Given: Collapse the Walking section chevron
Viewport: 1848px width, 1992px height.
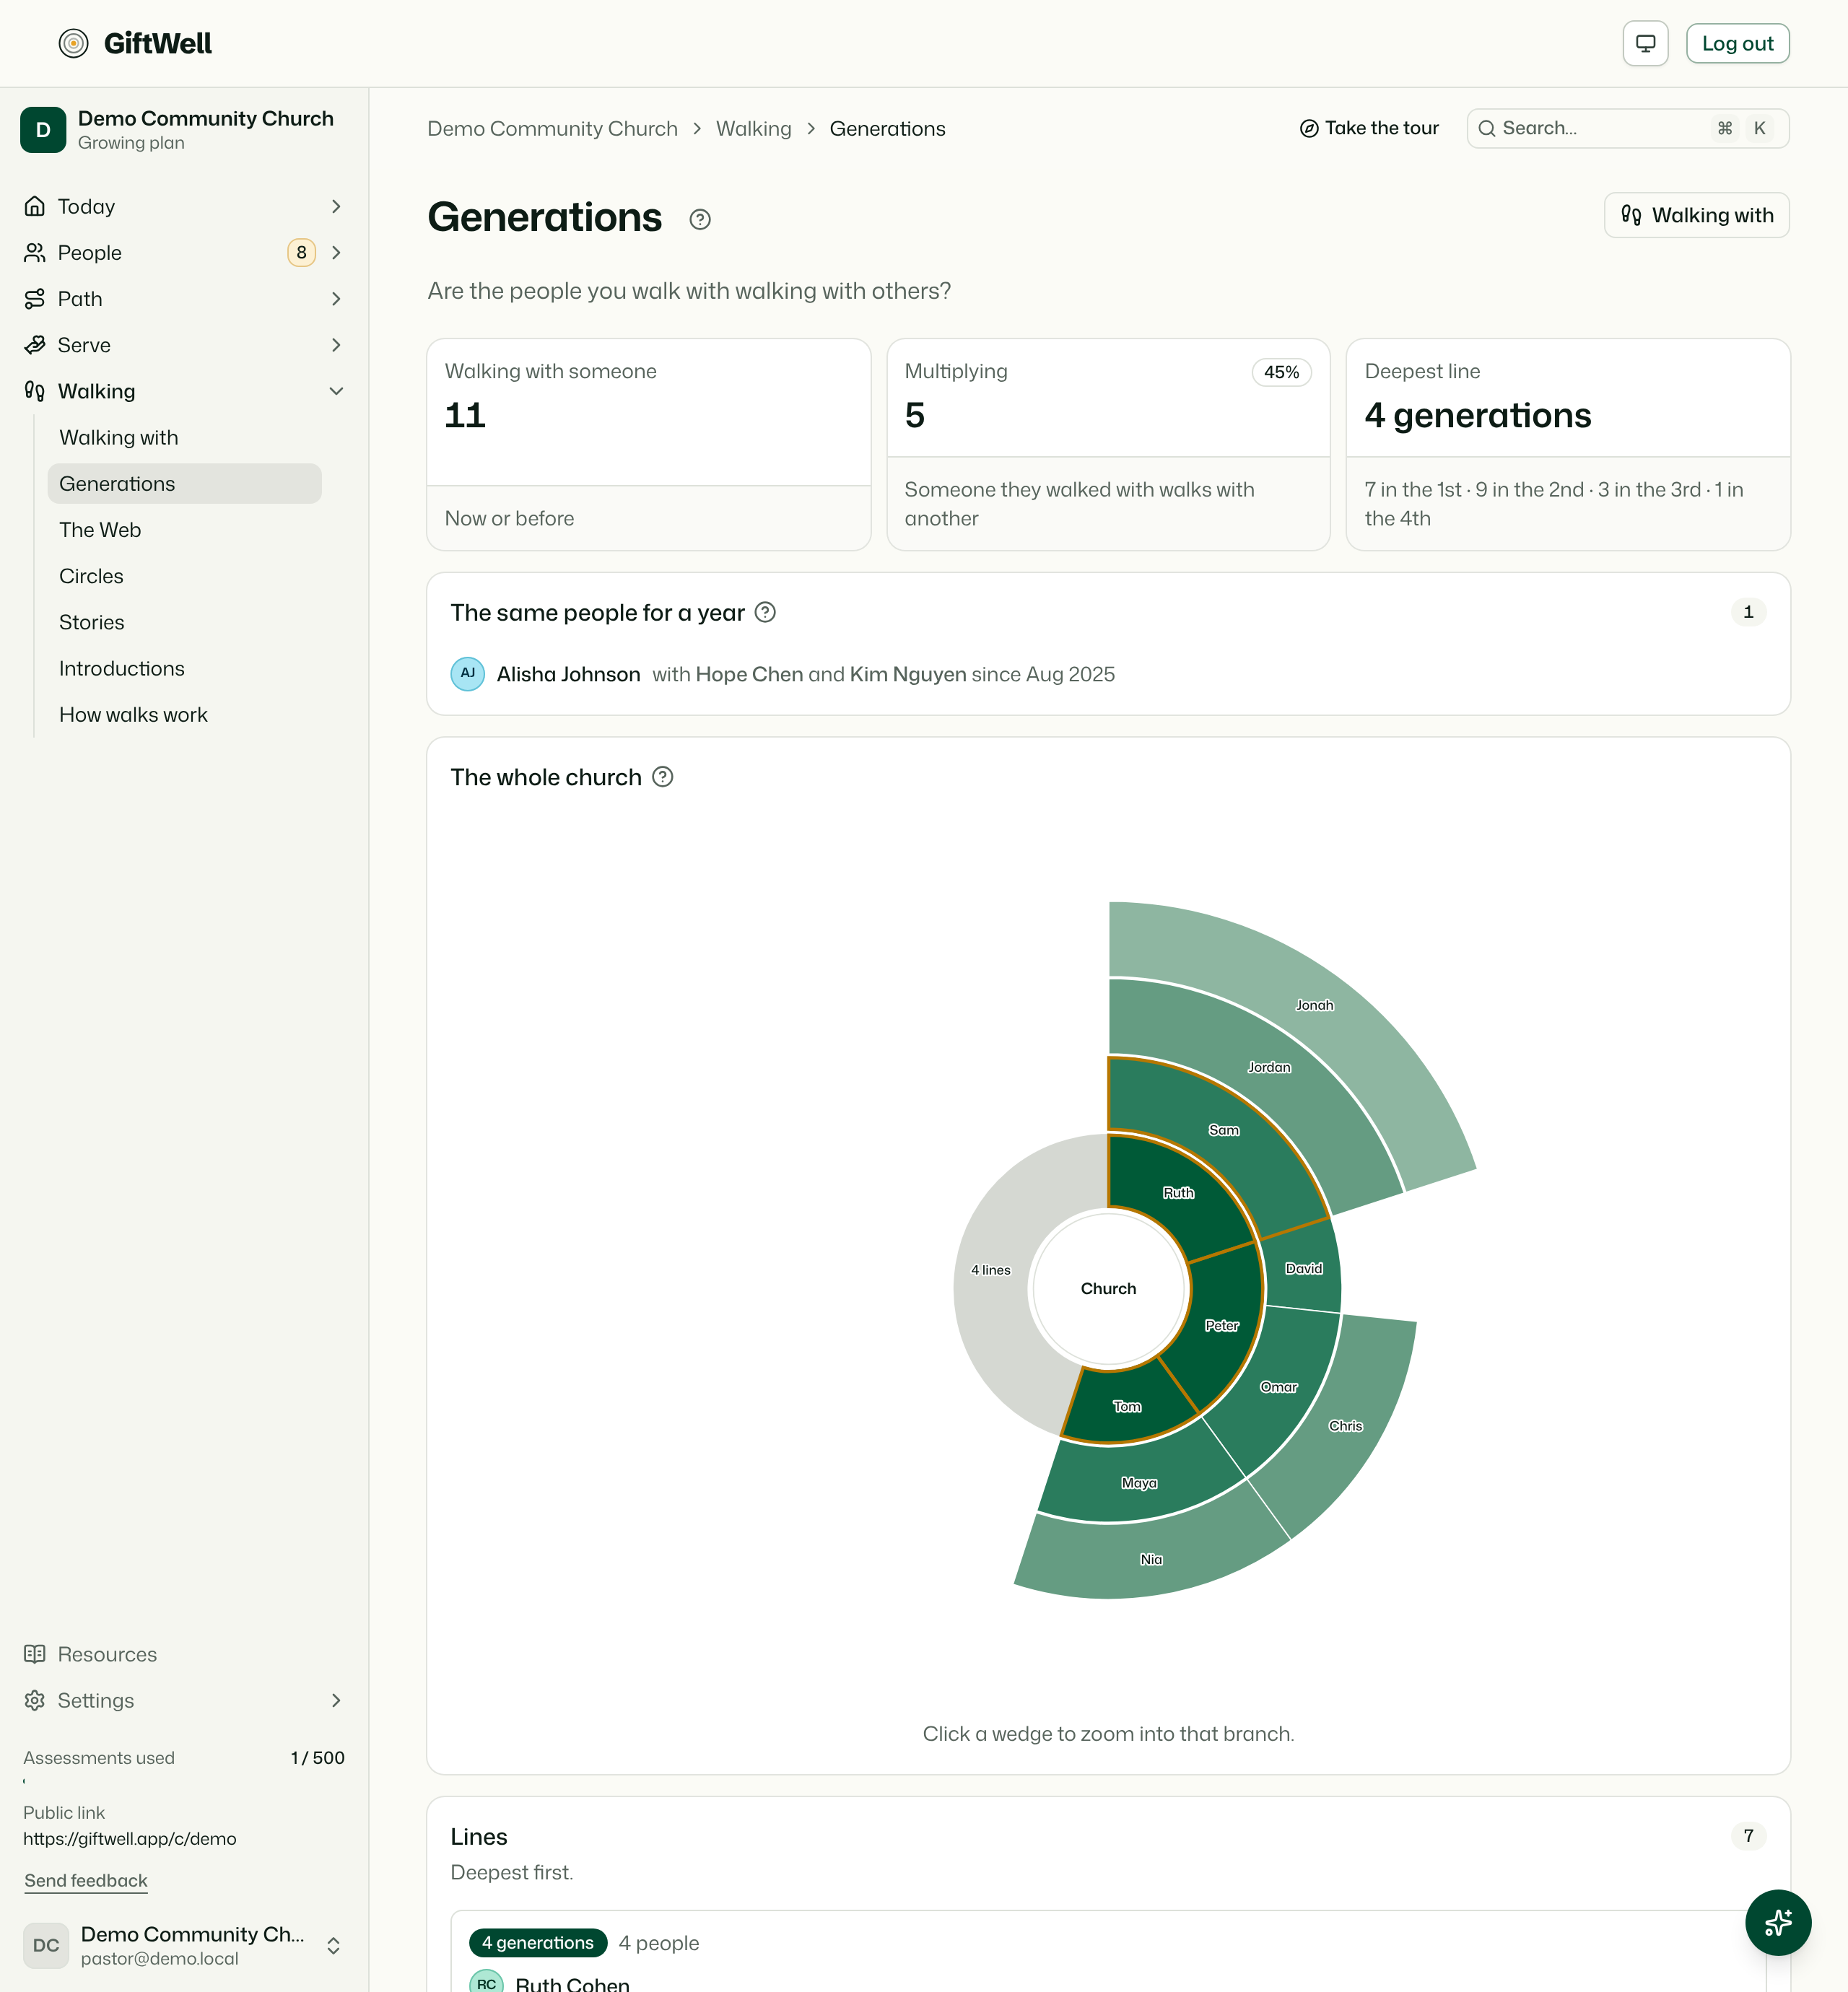Looking at the screenshot, I should click(x=336, y=391).
